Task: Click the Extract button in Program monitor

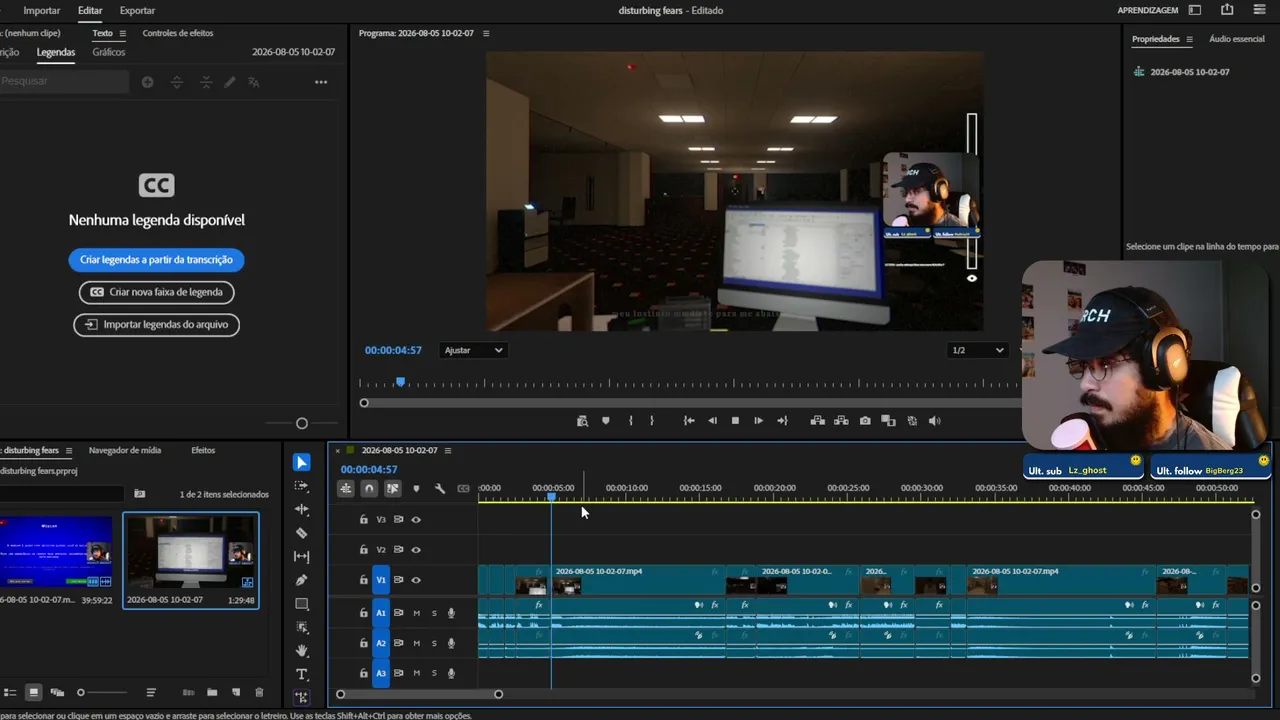Action: 841,421
